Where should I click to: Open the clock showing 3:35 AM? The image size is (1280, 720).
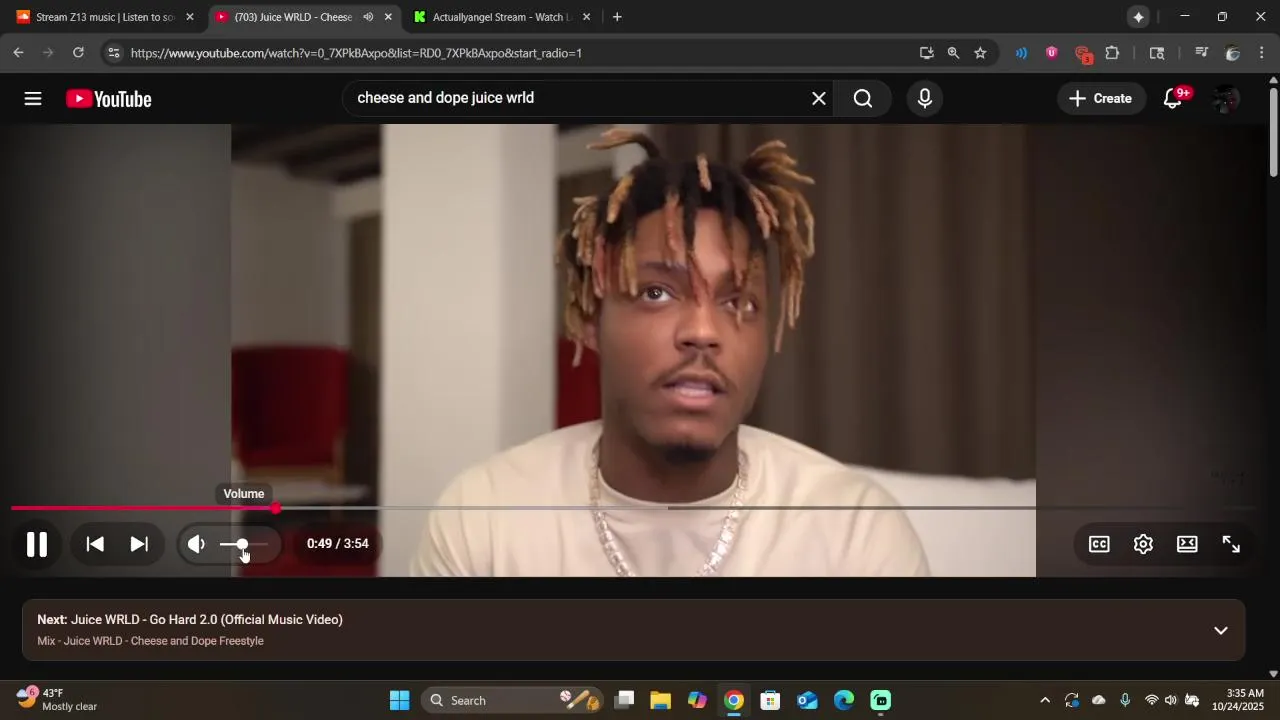[x=1238, y=700]
